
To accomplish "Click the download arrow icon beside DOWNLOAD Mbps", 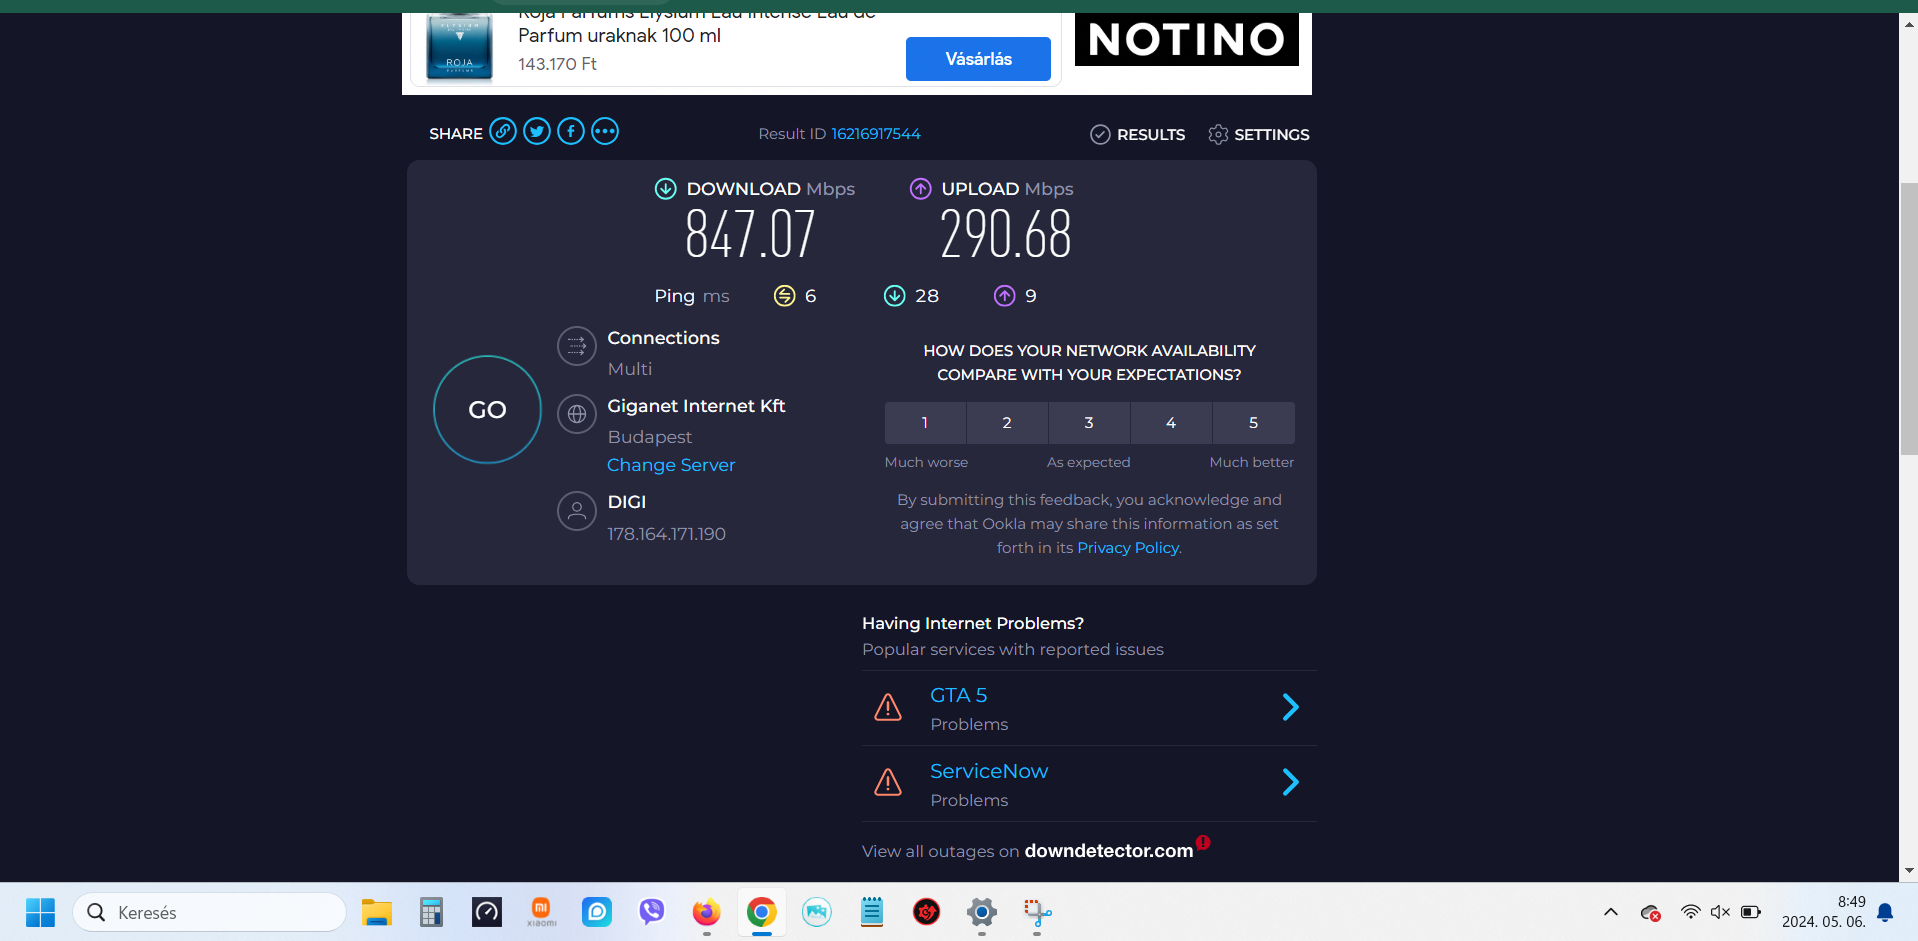I will click(666, 189).
